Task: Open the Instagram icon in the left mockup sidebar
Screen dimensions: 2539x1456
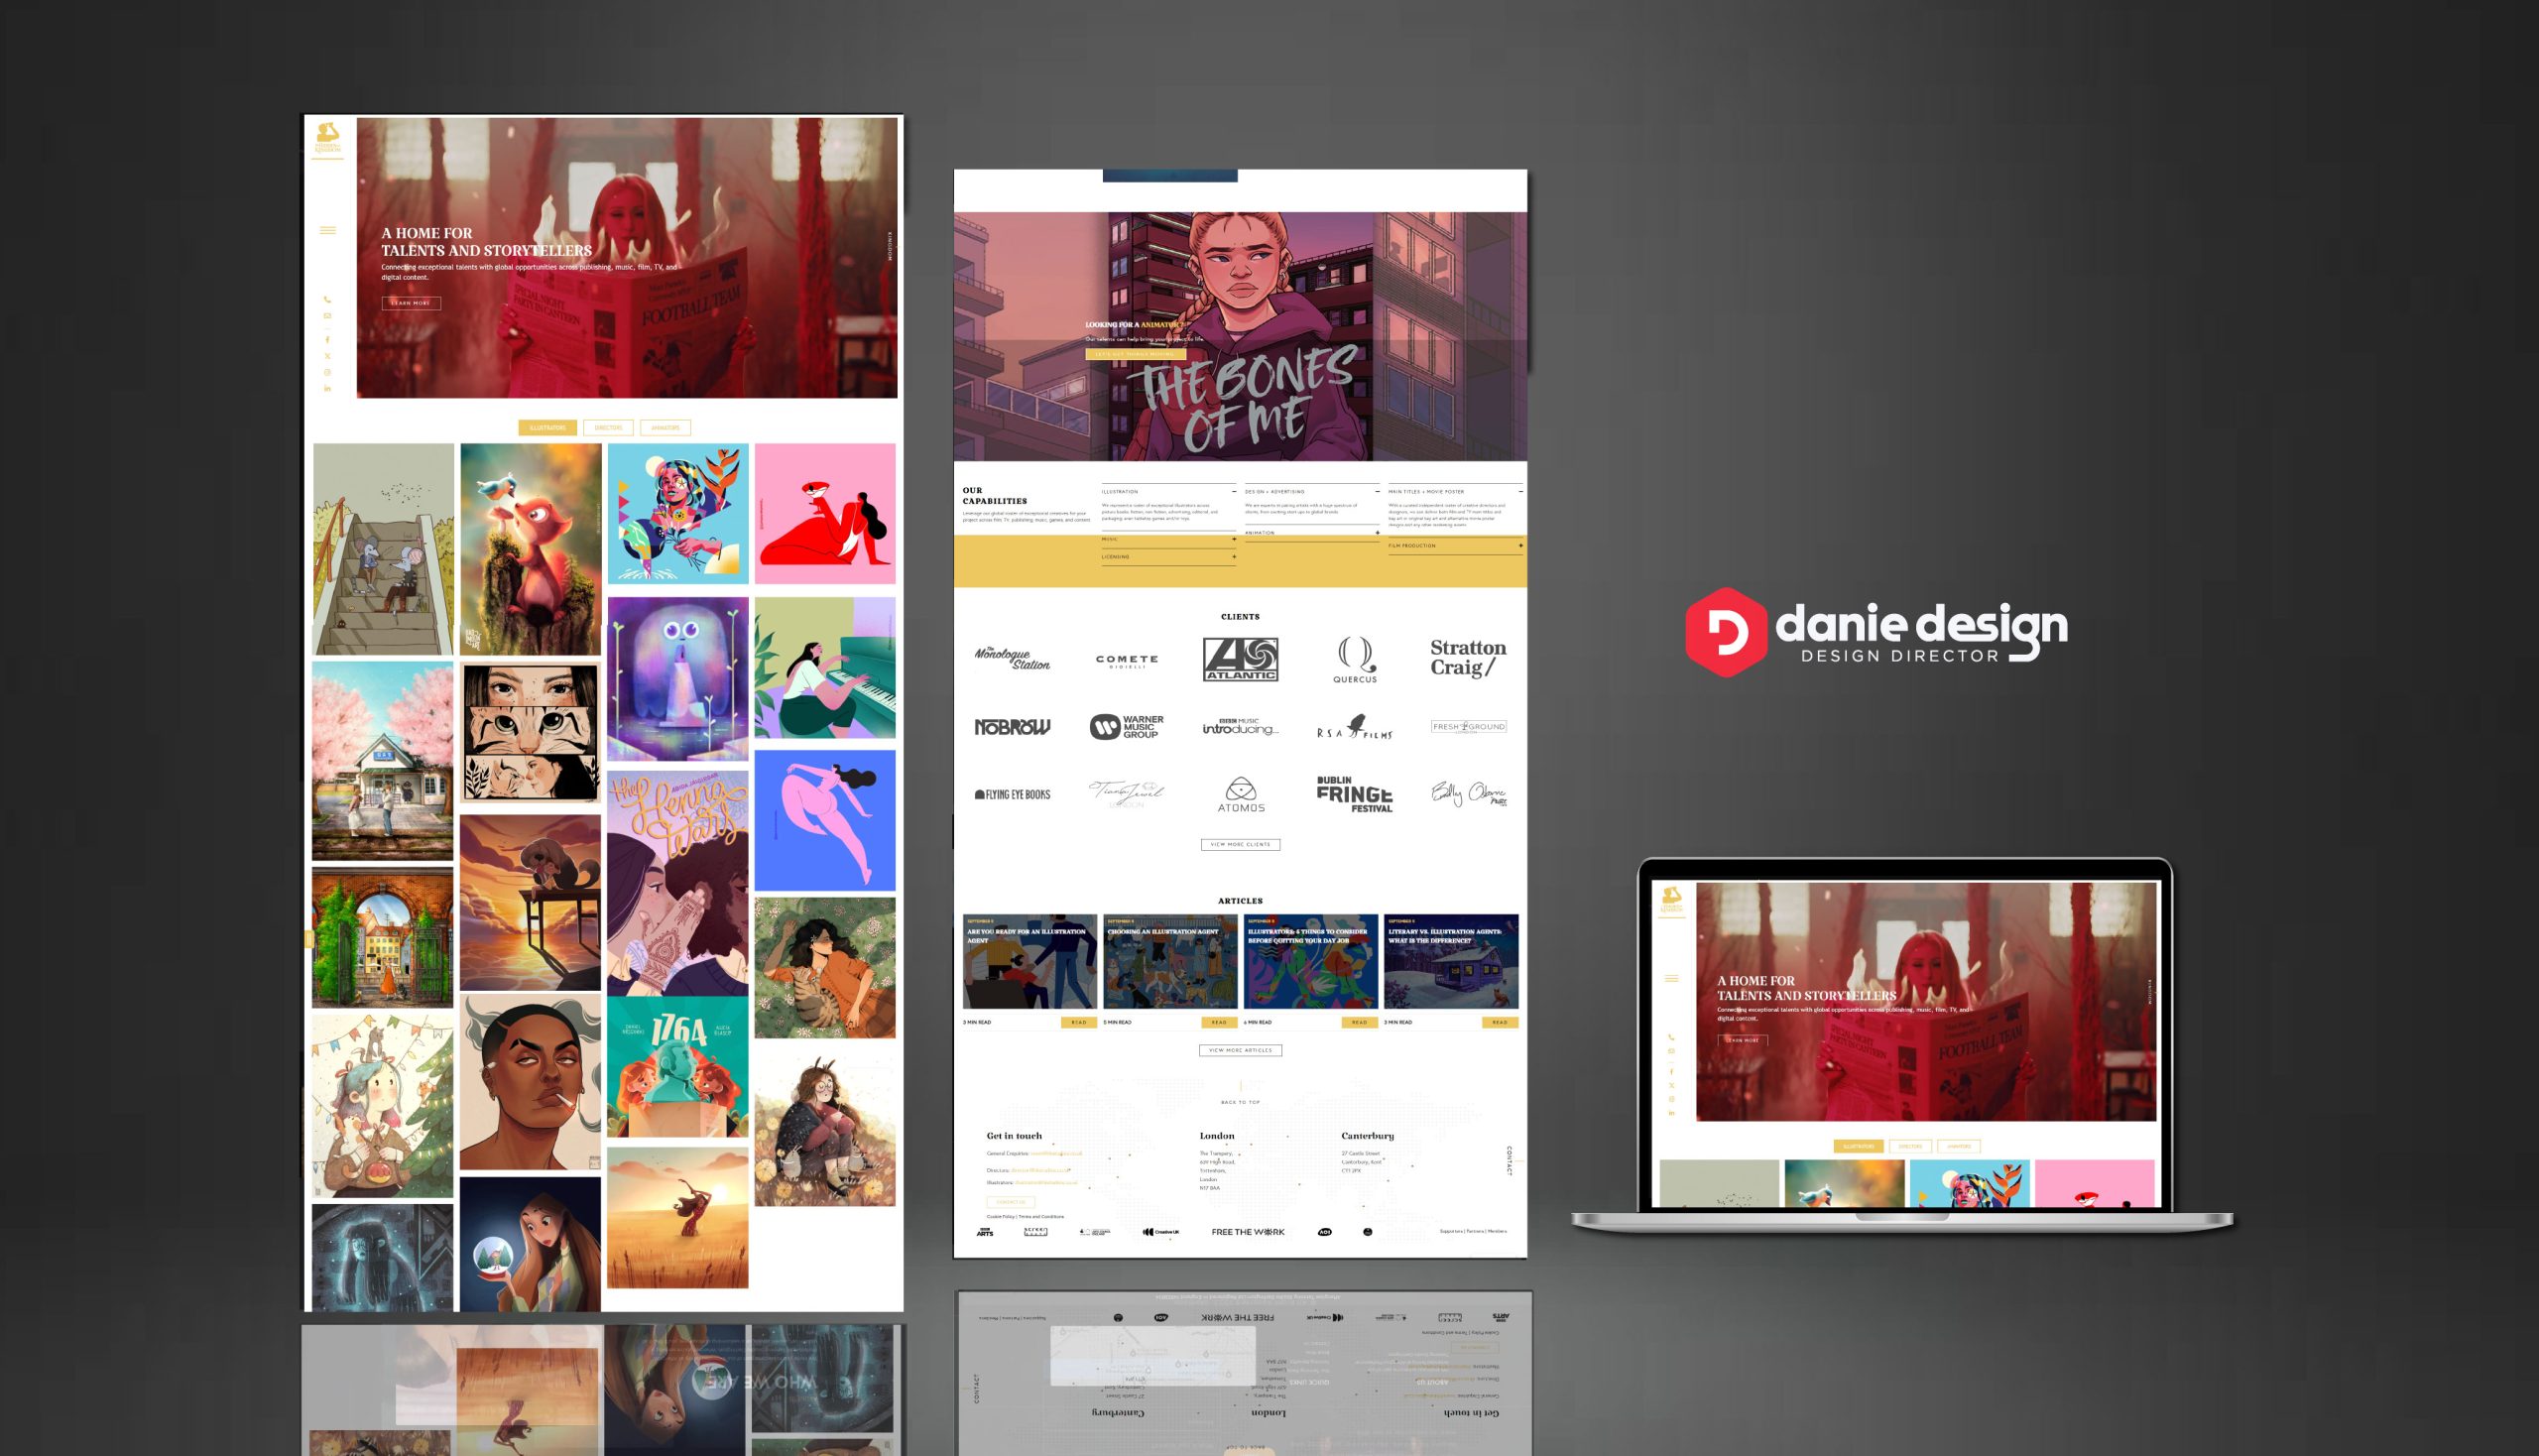Action: [327, 372]
